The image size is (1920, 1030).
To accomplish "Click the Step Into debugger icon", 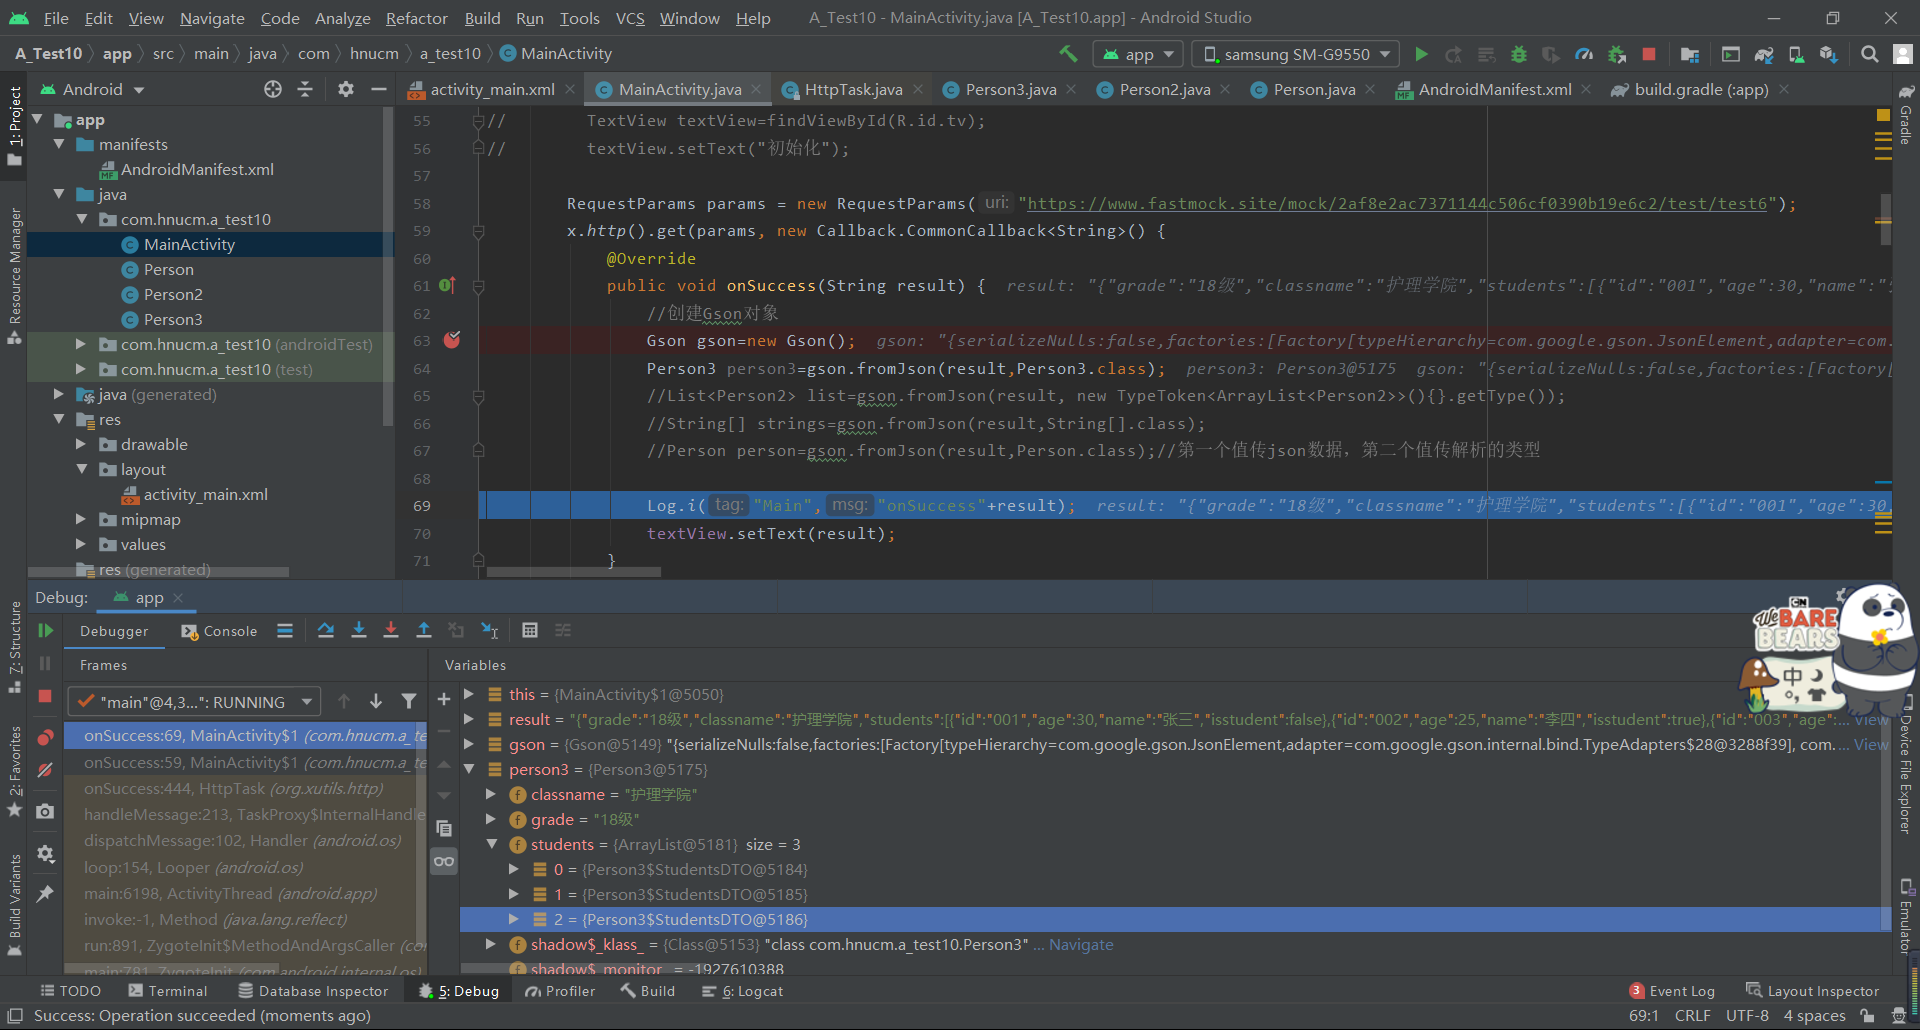I will 359,630.
